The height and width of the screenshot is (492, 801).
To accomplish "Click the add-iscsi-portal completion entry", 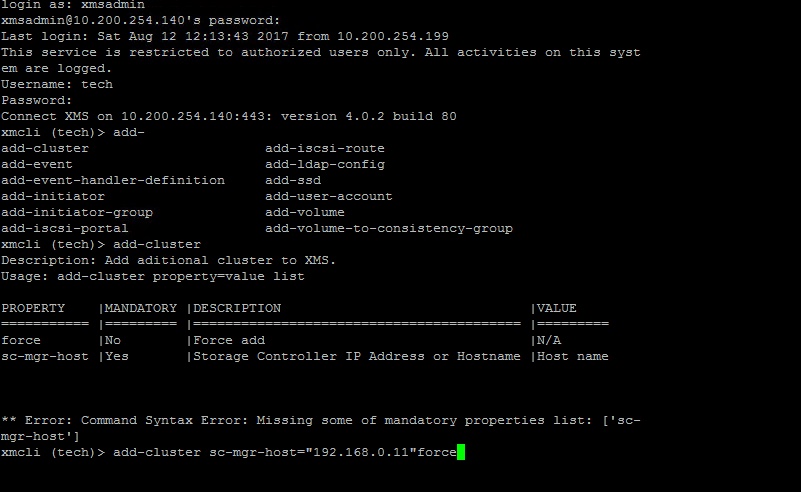I will (65, 228).
